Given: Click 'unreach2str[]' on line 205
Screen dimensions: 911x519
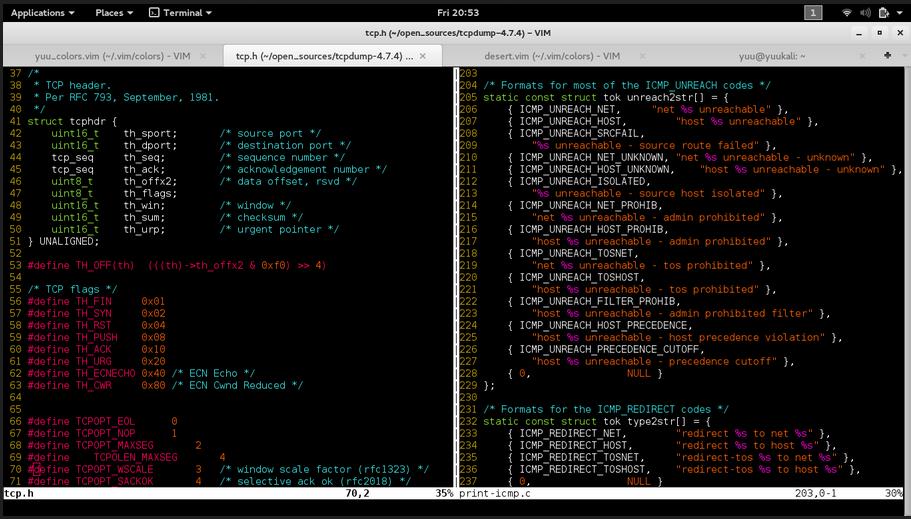Looking at the screenshot, I should click(x=666, y=98).
